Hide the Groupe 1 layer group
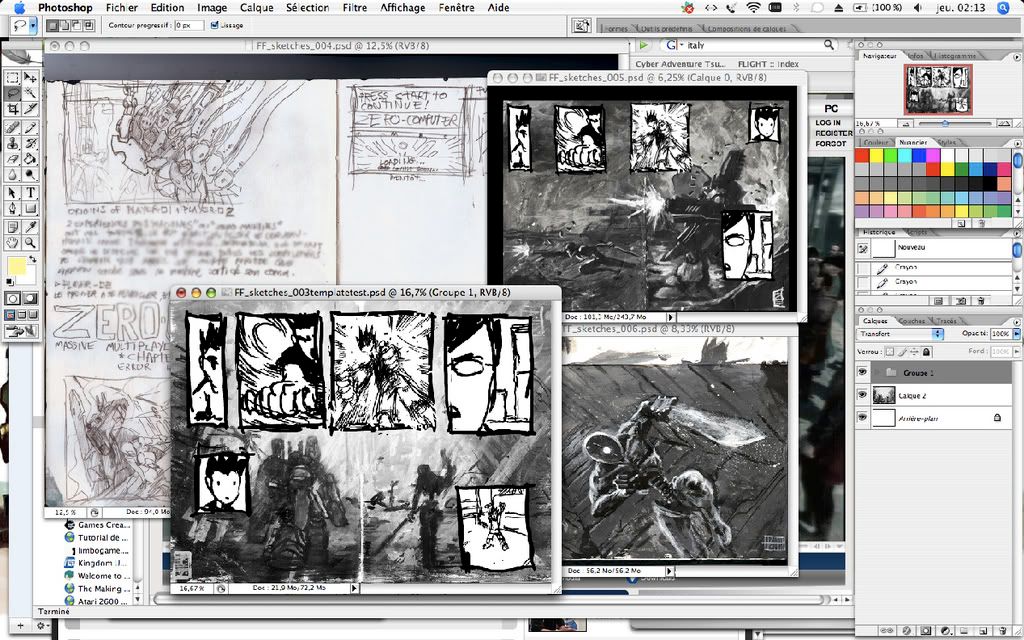 click(x=862, y=372)
